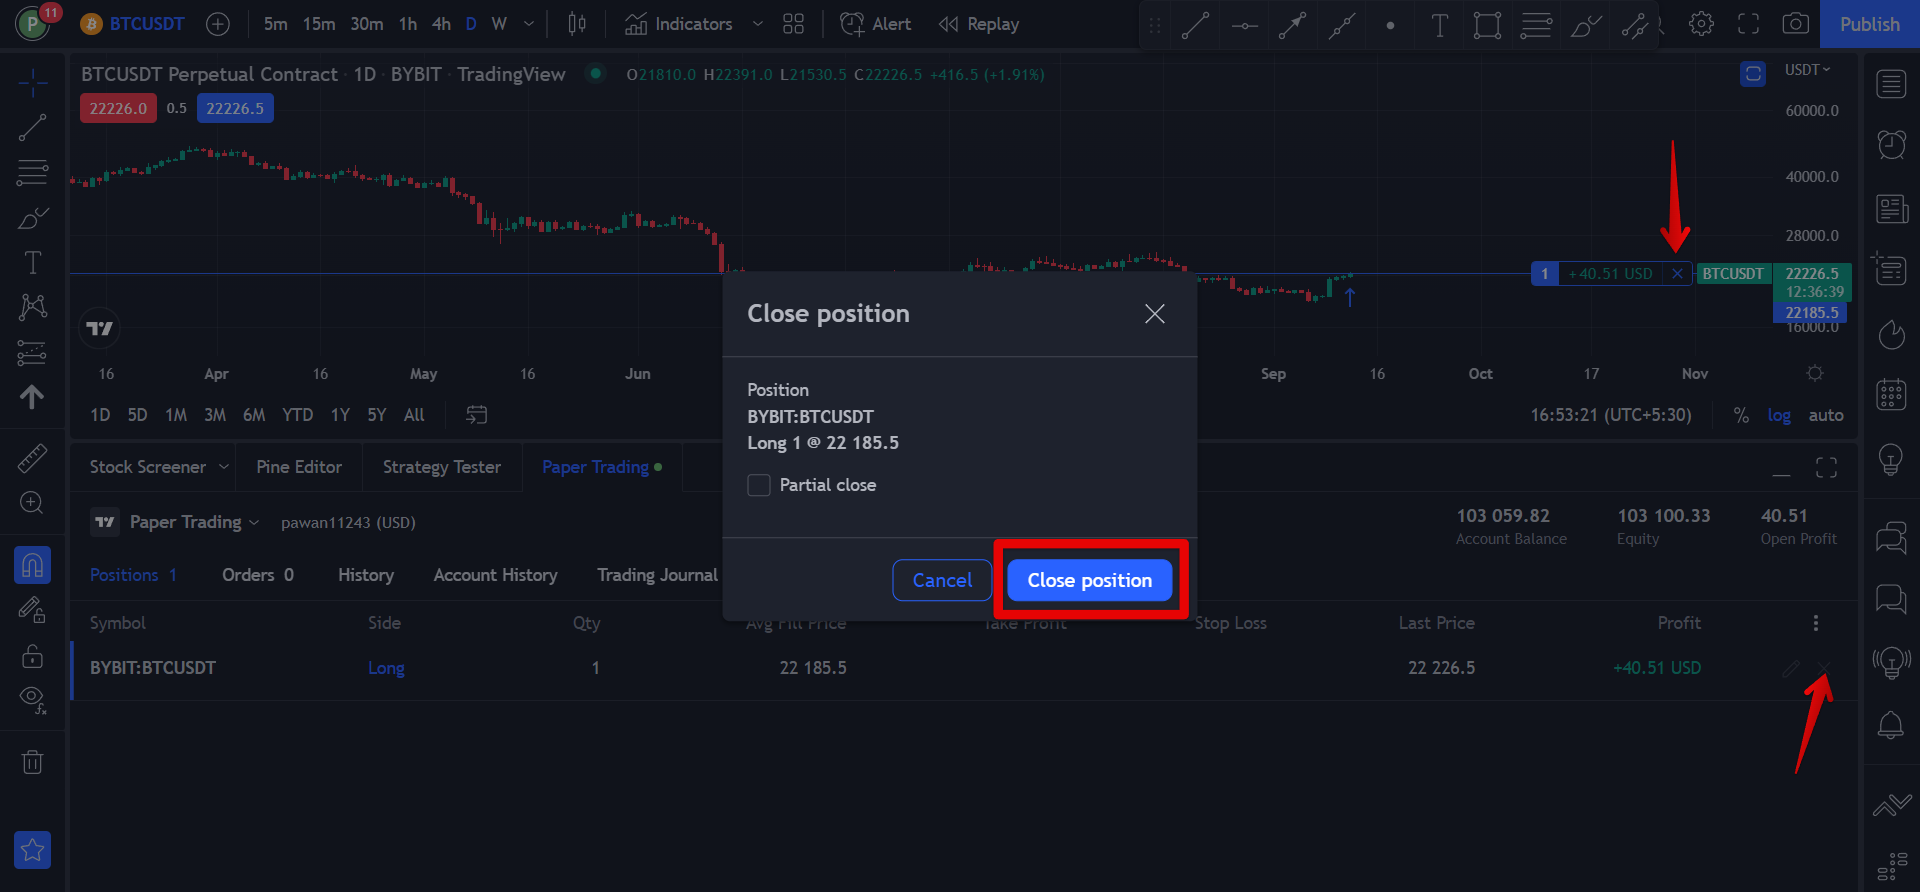Screen dimensions: 1920x892
Task: Toggle percent scale
Action: [1741, 415]
